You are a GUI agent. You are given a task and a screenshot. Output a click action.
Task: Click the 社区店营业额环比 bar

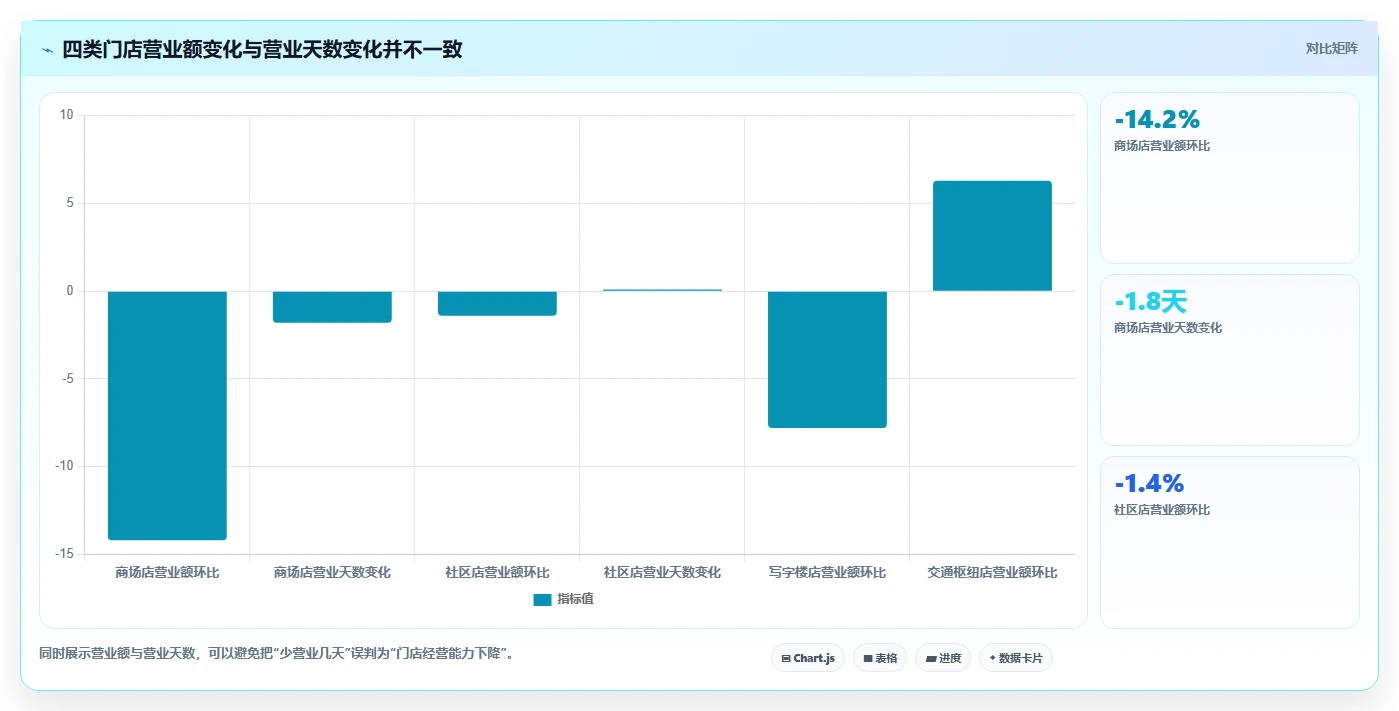click(497, 303)
